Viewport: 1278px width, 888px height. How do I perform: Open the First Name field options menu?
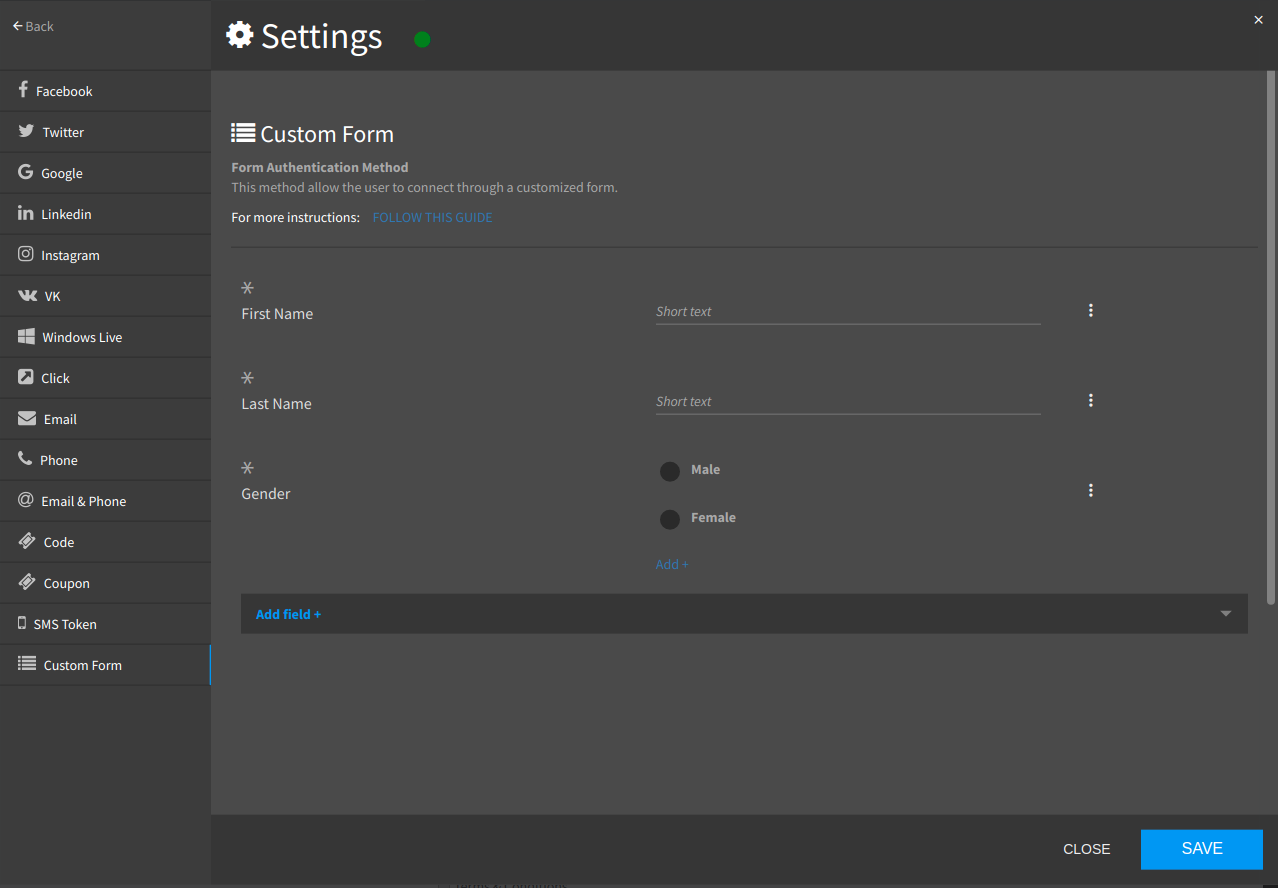tap(1091, 310)
